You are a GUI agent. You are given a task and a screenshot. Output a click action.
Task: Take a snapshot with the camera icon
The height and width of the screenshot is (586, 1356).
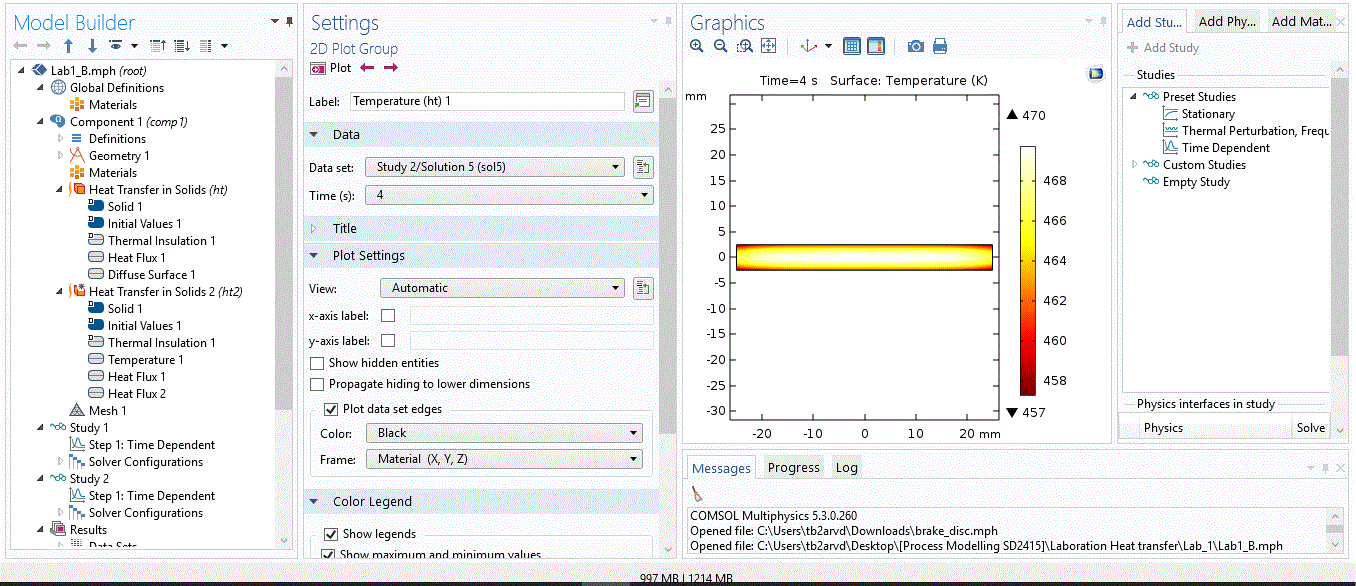(915, 46)
